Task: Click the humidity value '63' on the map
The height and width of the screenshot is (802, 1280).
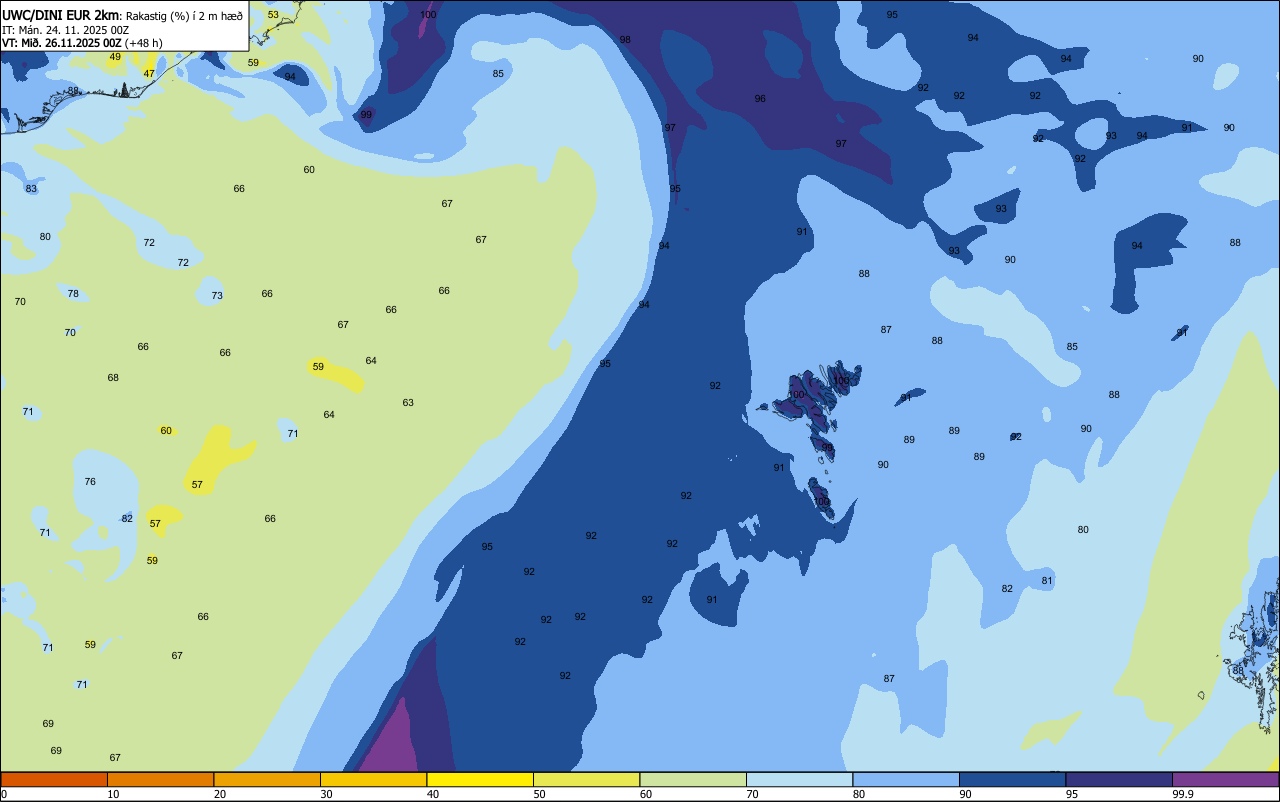Action: pyautogui.click(x=408, y=403)
